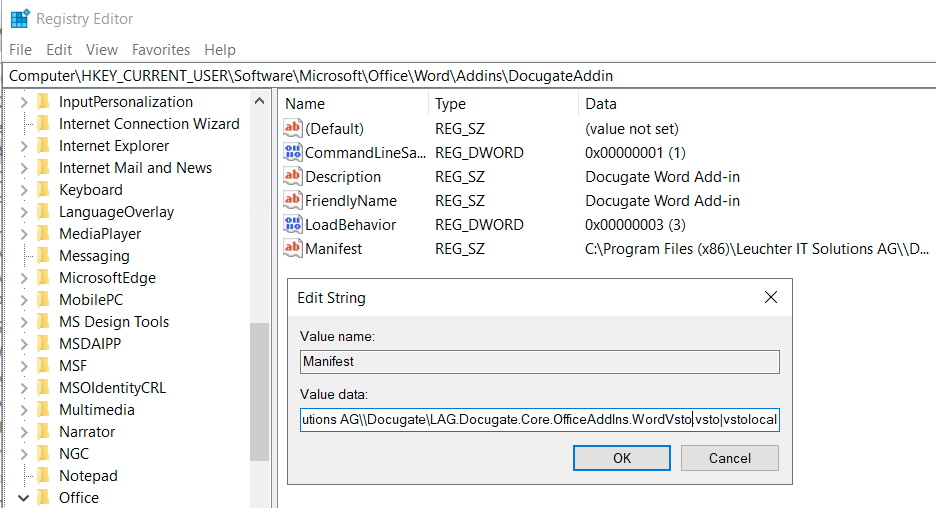Click the (value not set) data cell
This screenshot has height=508, width=936.
coord(632,129)
